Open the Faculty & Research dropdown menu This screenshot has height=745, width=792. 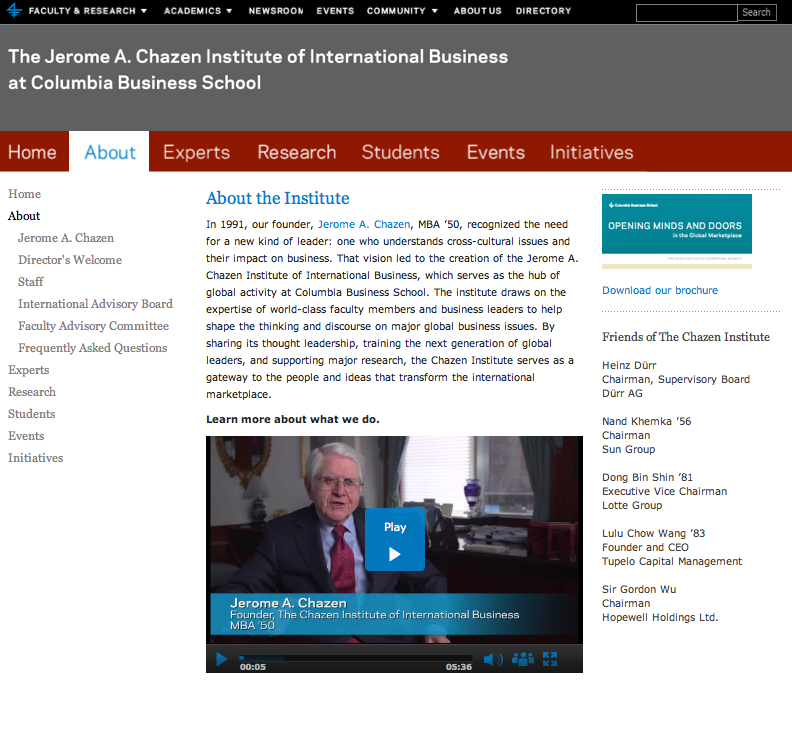88,11
